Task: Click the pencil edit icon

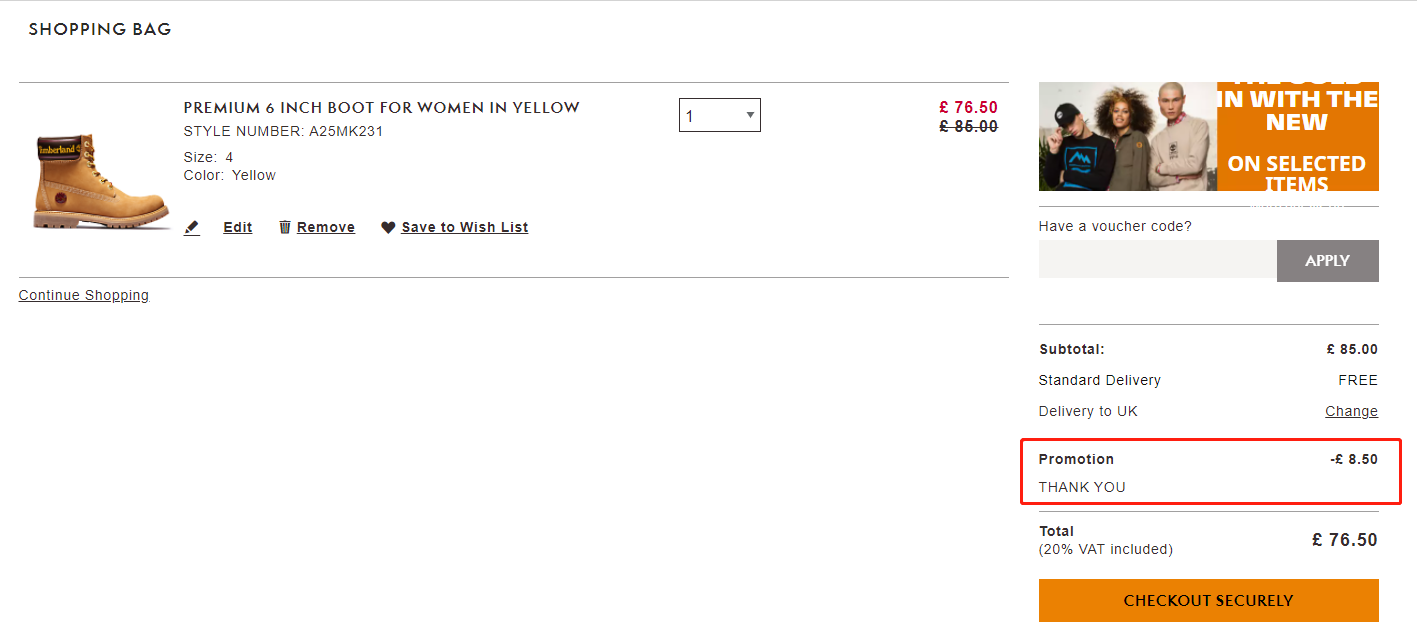Action: tap(192, 228)
